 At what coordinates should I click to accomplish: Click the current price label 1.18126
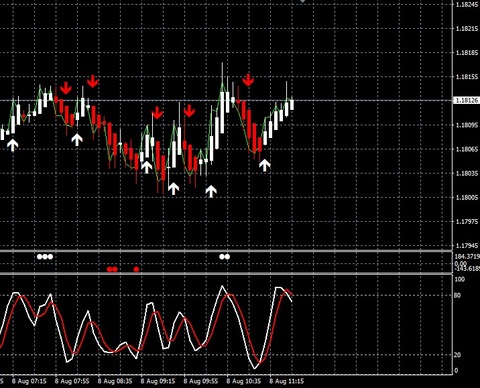click(467, 100)
